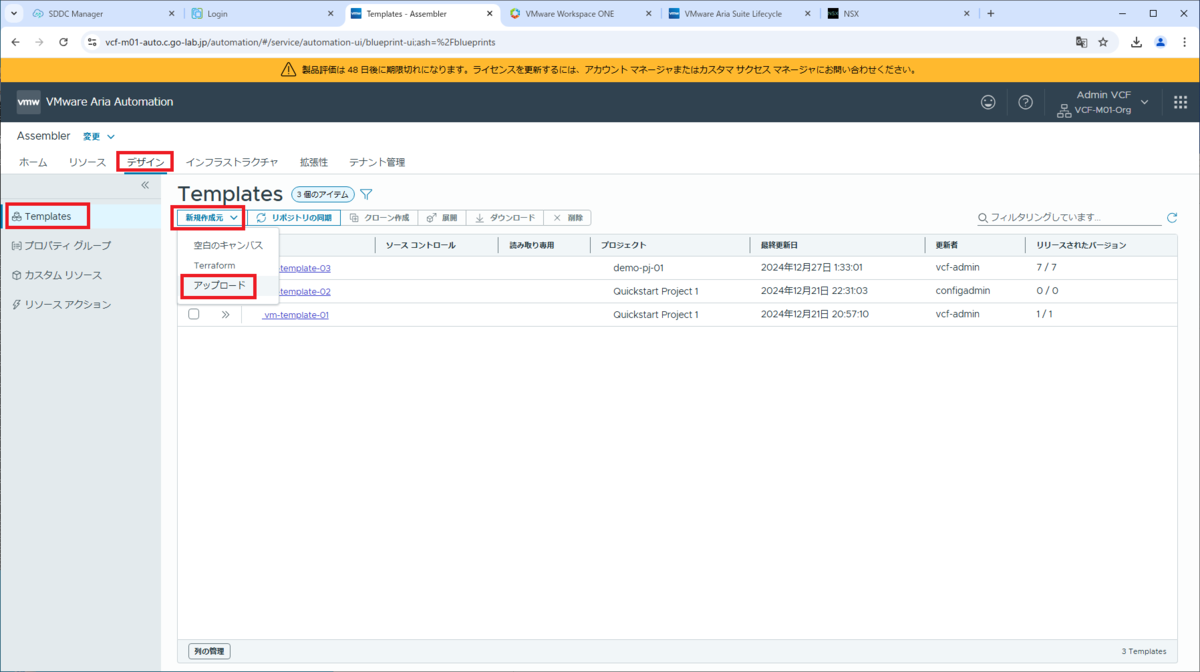Switch to the デザイン tab
Screen dimensions: 1200x672
146,162
